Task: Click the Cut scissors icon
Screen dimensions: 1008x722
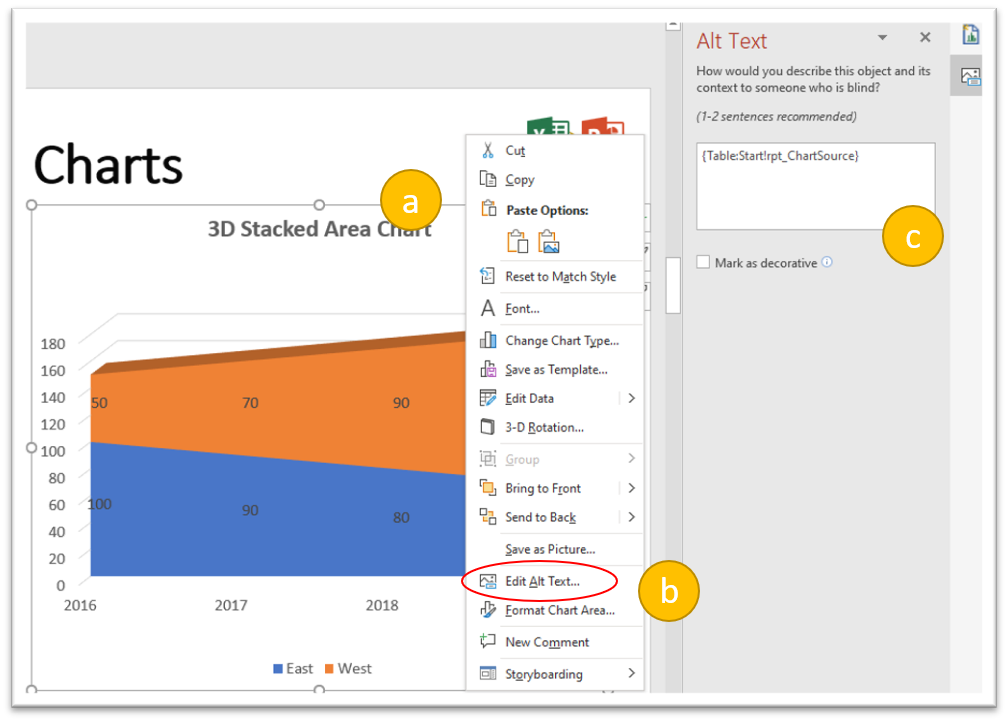Action: click(x=488, y=150)
